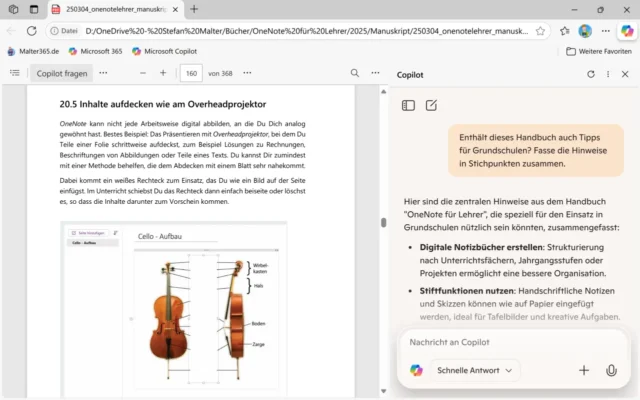The image size is (640, 400).
Task: Close the Copilot sidebar panel
Action: 626,74
